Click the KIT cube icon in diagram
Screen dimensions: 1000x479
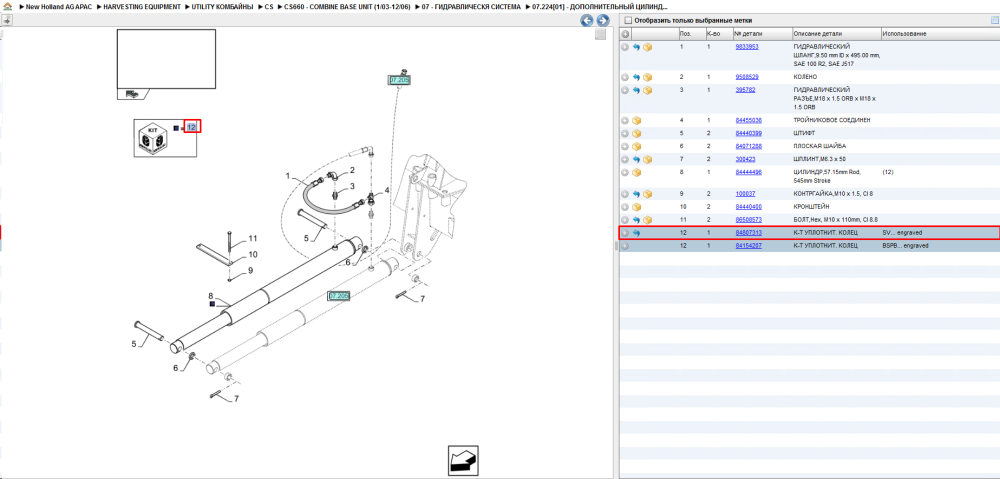click(x=153, y=138)
